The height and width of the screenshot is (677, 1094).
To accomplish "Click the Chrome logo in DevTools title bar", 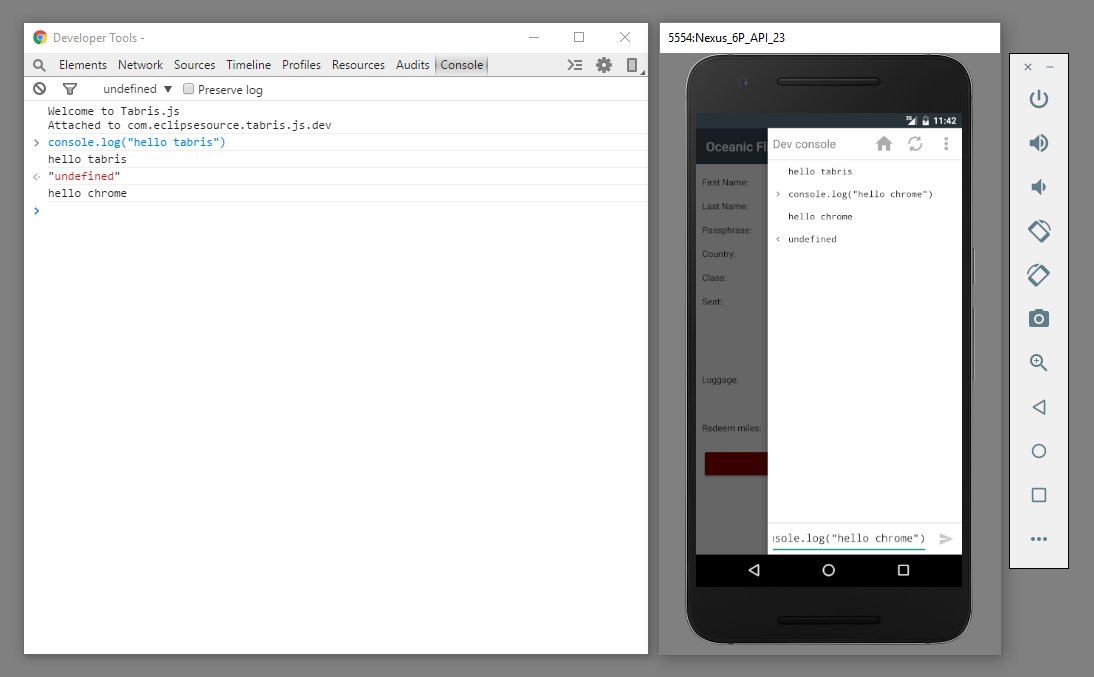I will point(40,38).
